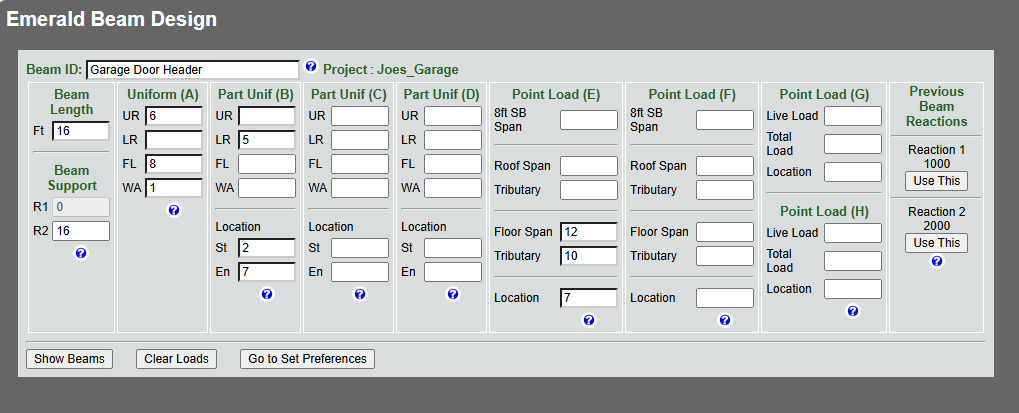
Task: Go to Set Preferences
Action: [307, 358]
